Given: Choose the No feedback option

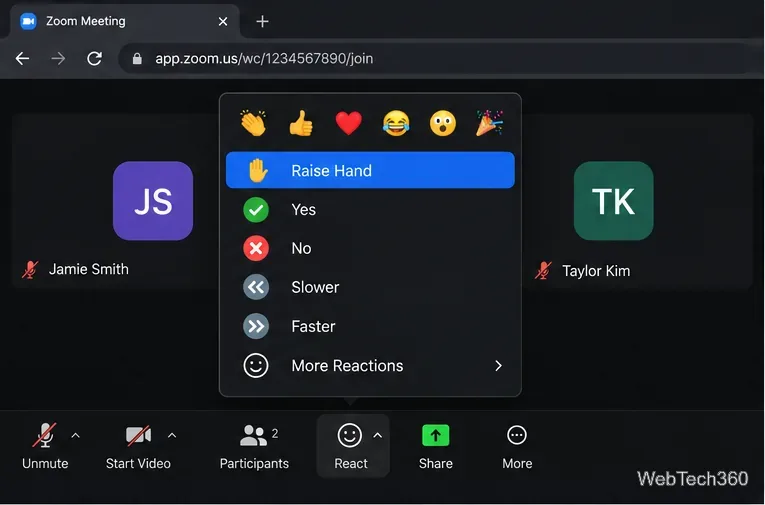Looking at the screenshot, I should click(x=370, y=248).
